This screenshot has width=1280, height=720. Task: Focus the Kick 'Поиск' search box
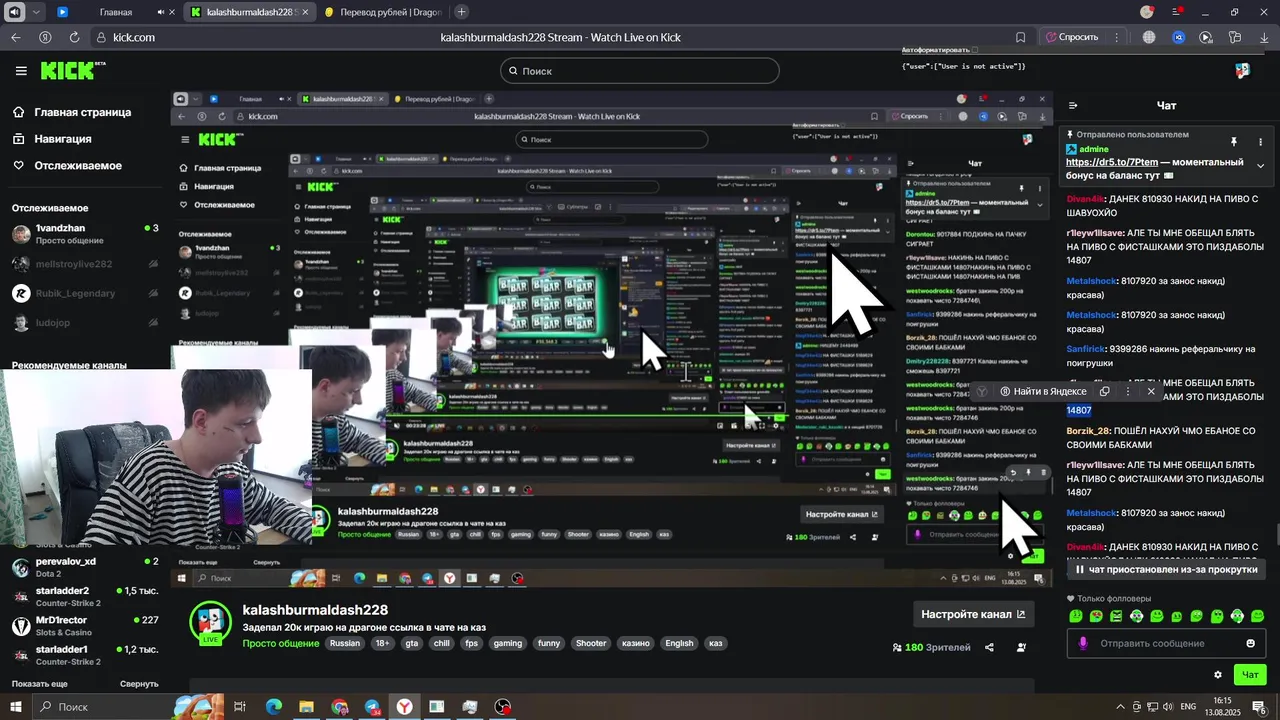(x=640, y=71)
